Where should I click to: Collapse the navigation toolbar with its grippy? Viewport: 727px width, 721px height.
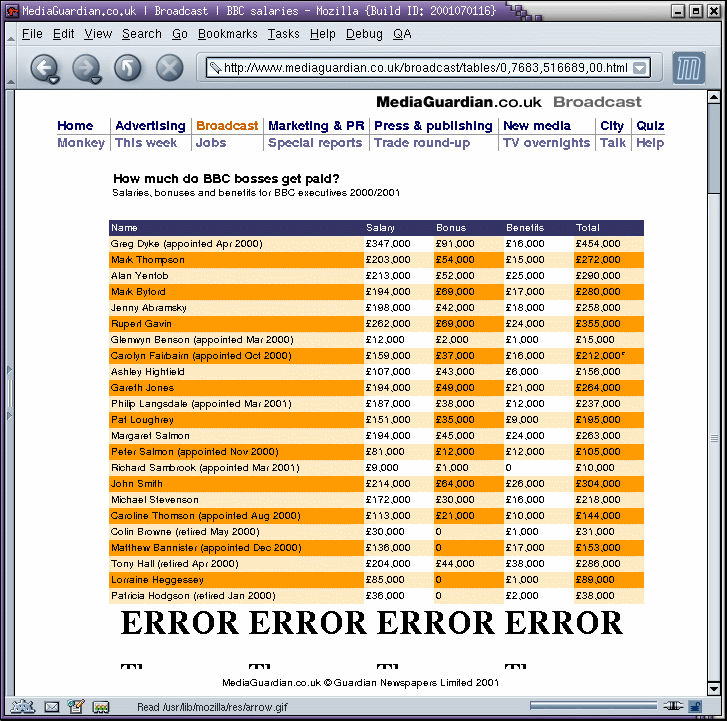pyautogui.click(x=10, y=68)
